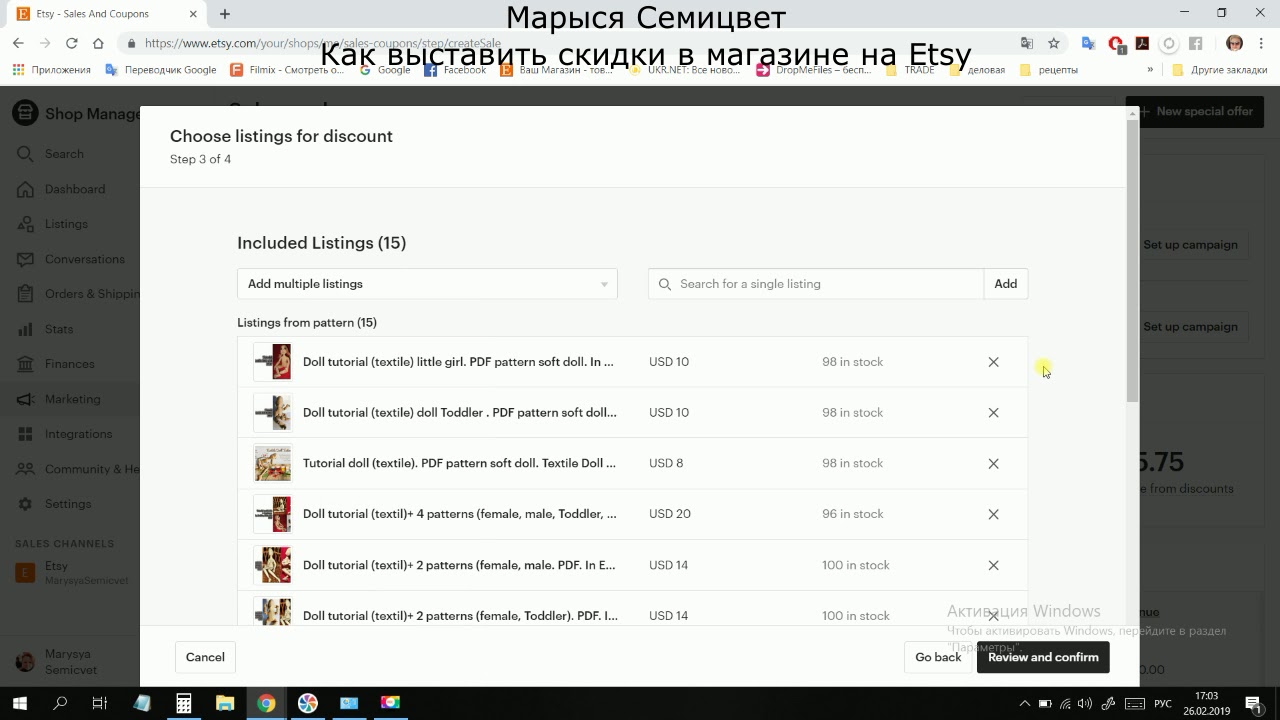Click the Integrations grid icon
The image size is (1280, 720).
[25, 434]
